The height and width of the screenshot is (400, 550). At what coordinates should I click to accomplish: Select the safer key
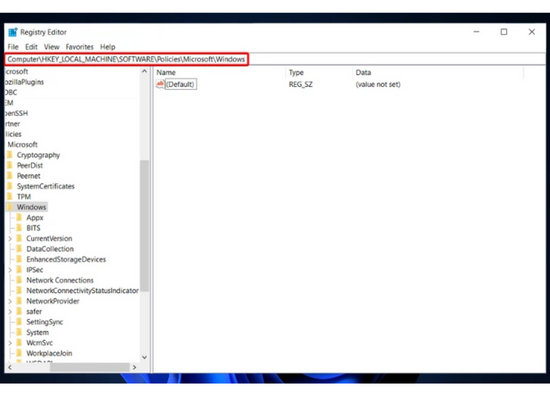point(34,312)
